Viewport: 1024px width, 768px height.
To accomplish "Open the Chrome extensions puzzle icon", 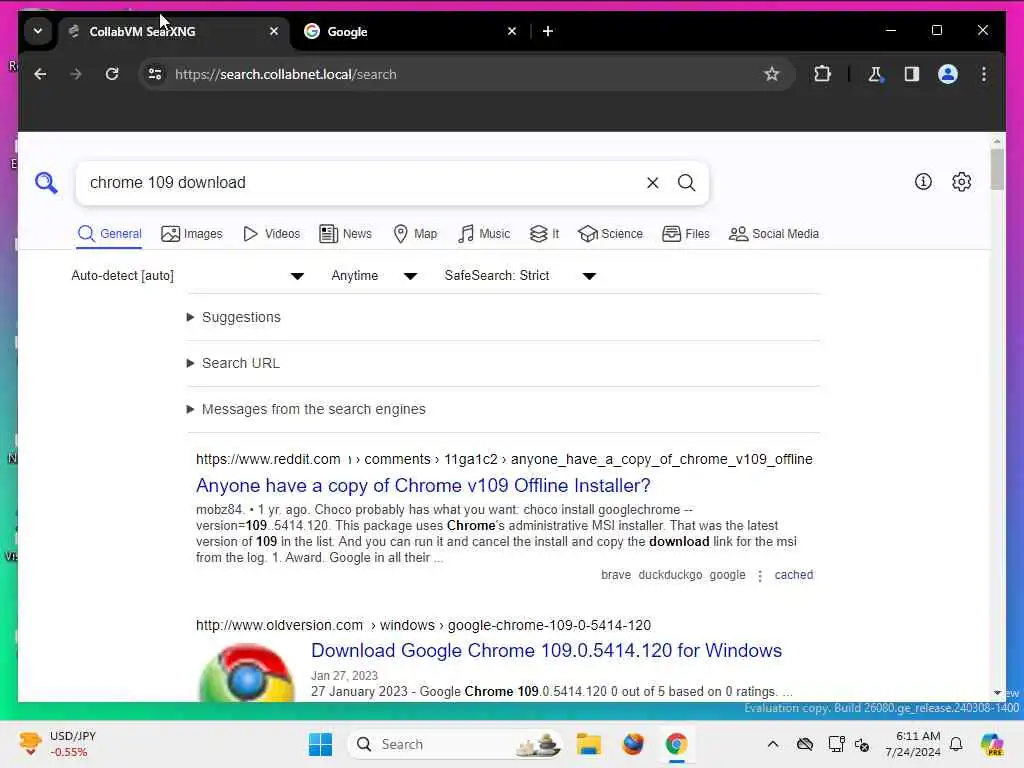I will pyautogui.click(x=822, y=74).
